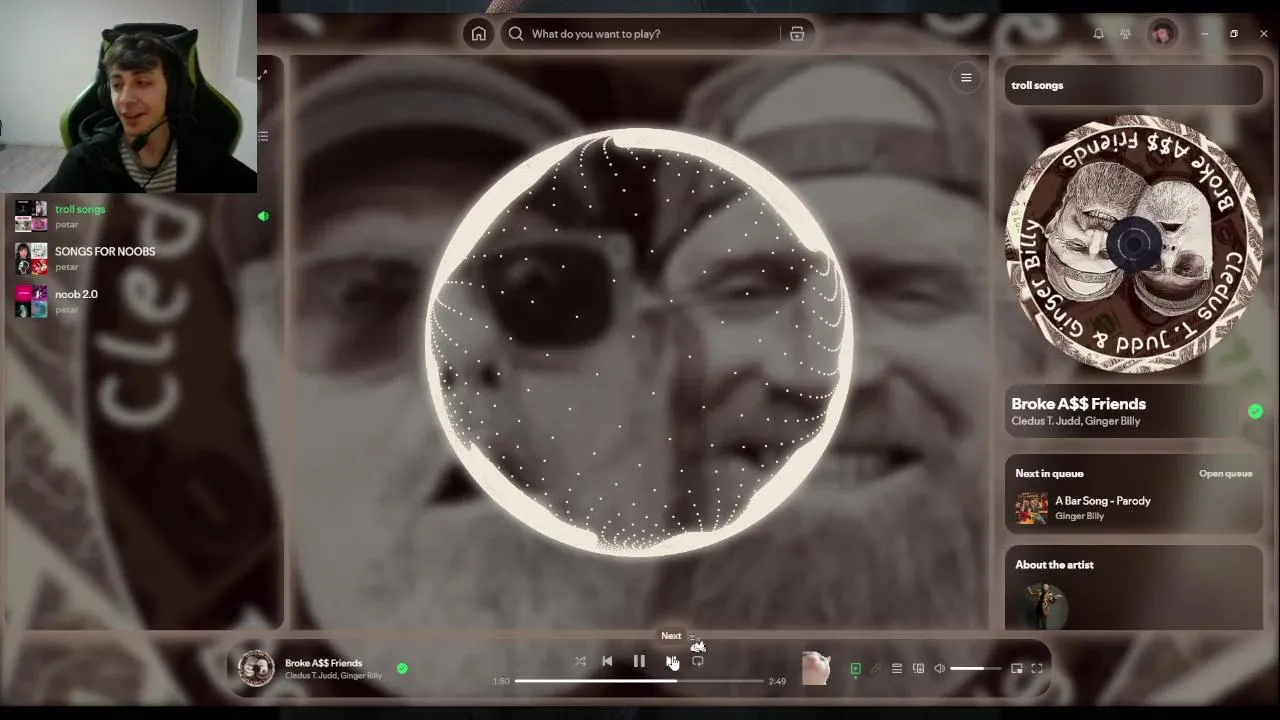Click the 'About the artist' heading

click(1054, 565)
